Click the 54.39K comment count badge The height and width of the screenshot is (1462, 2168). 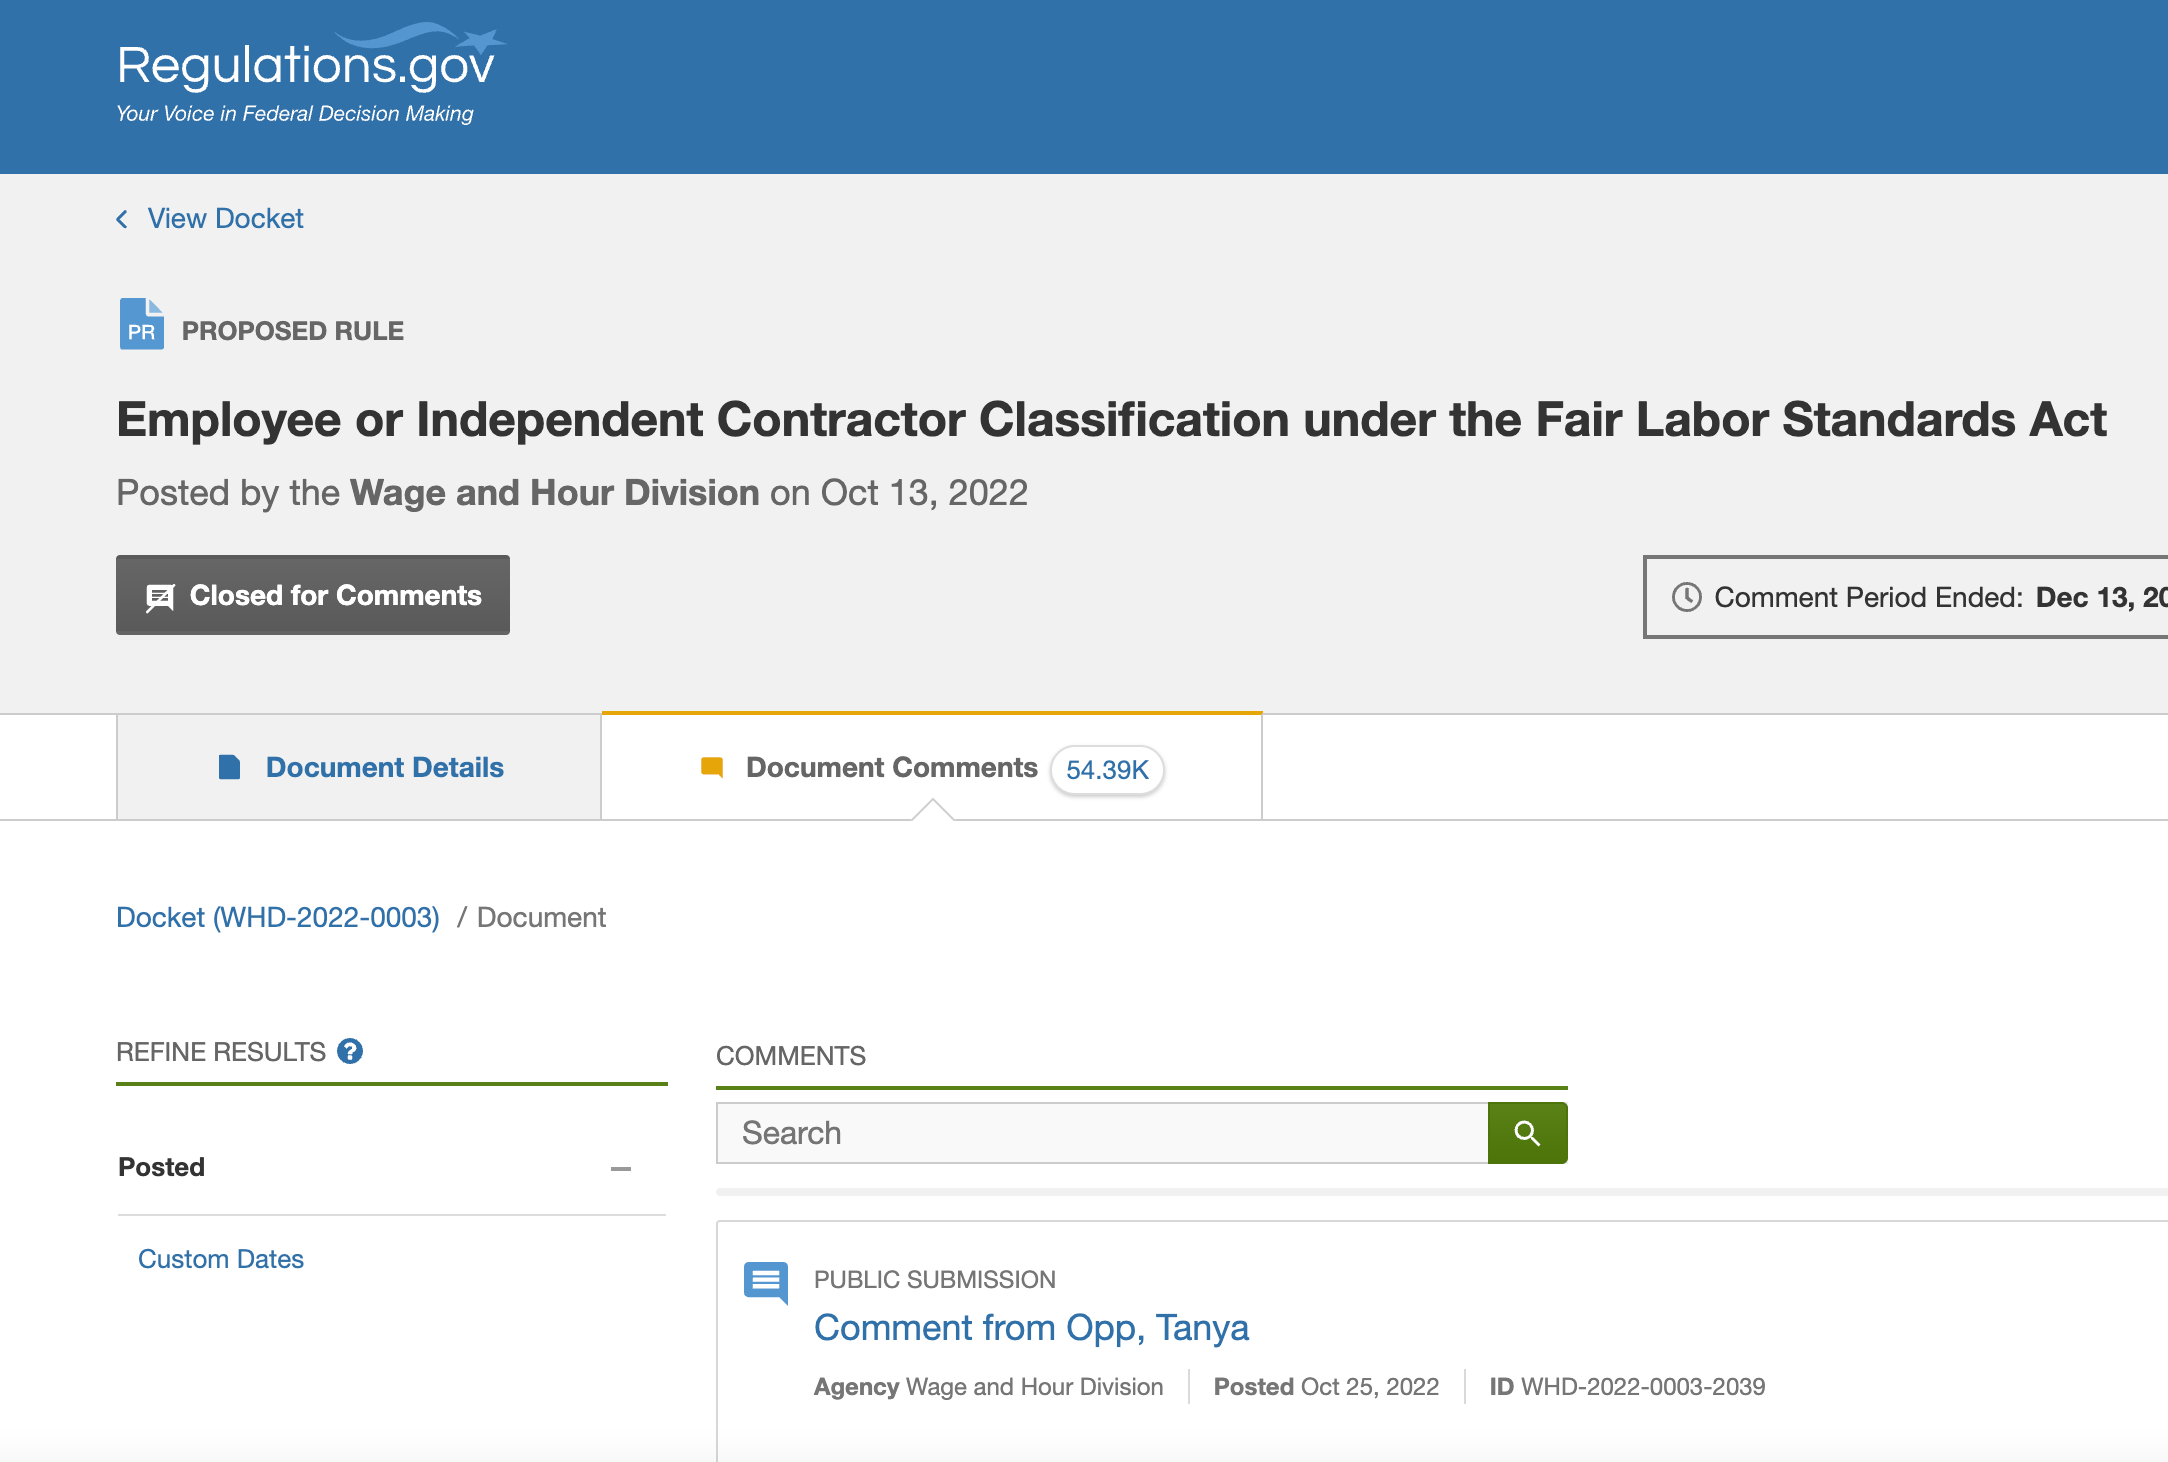(x=1107, y=770)
